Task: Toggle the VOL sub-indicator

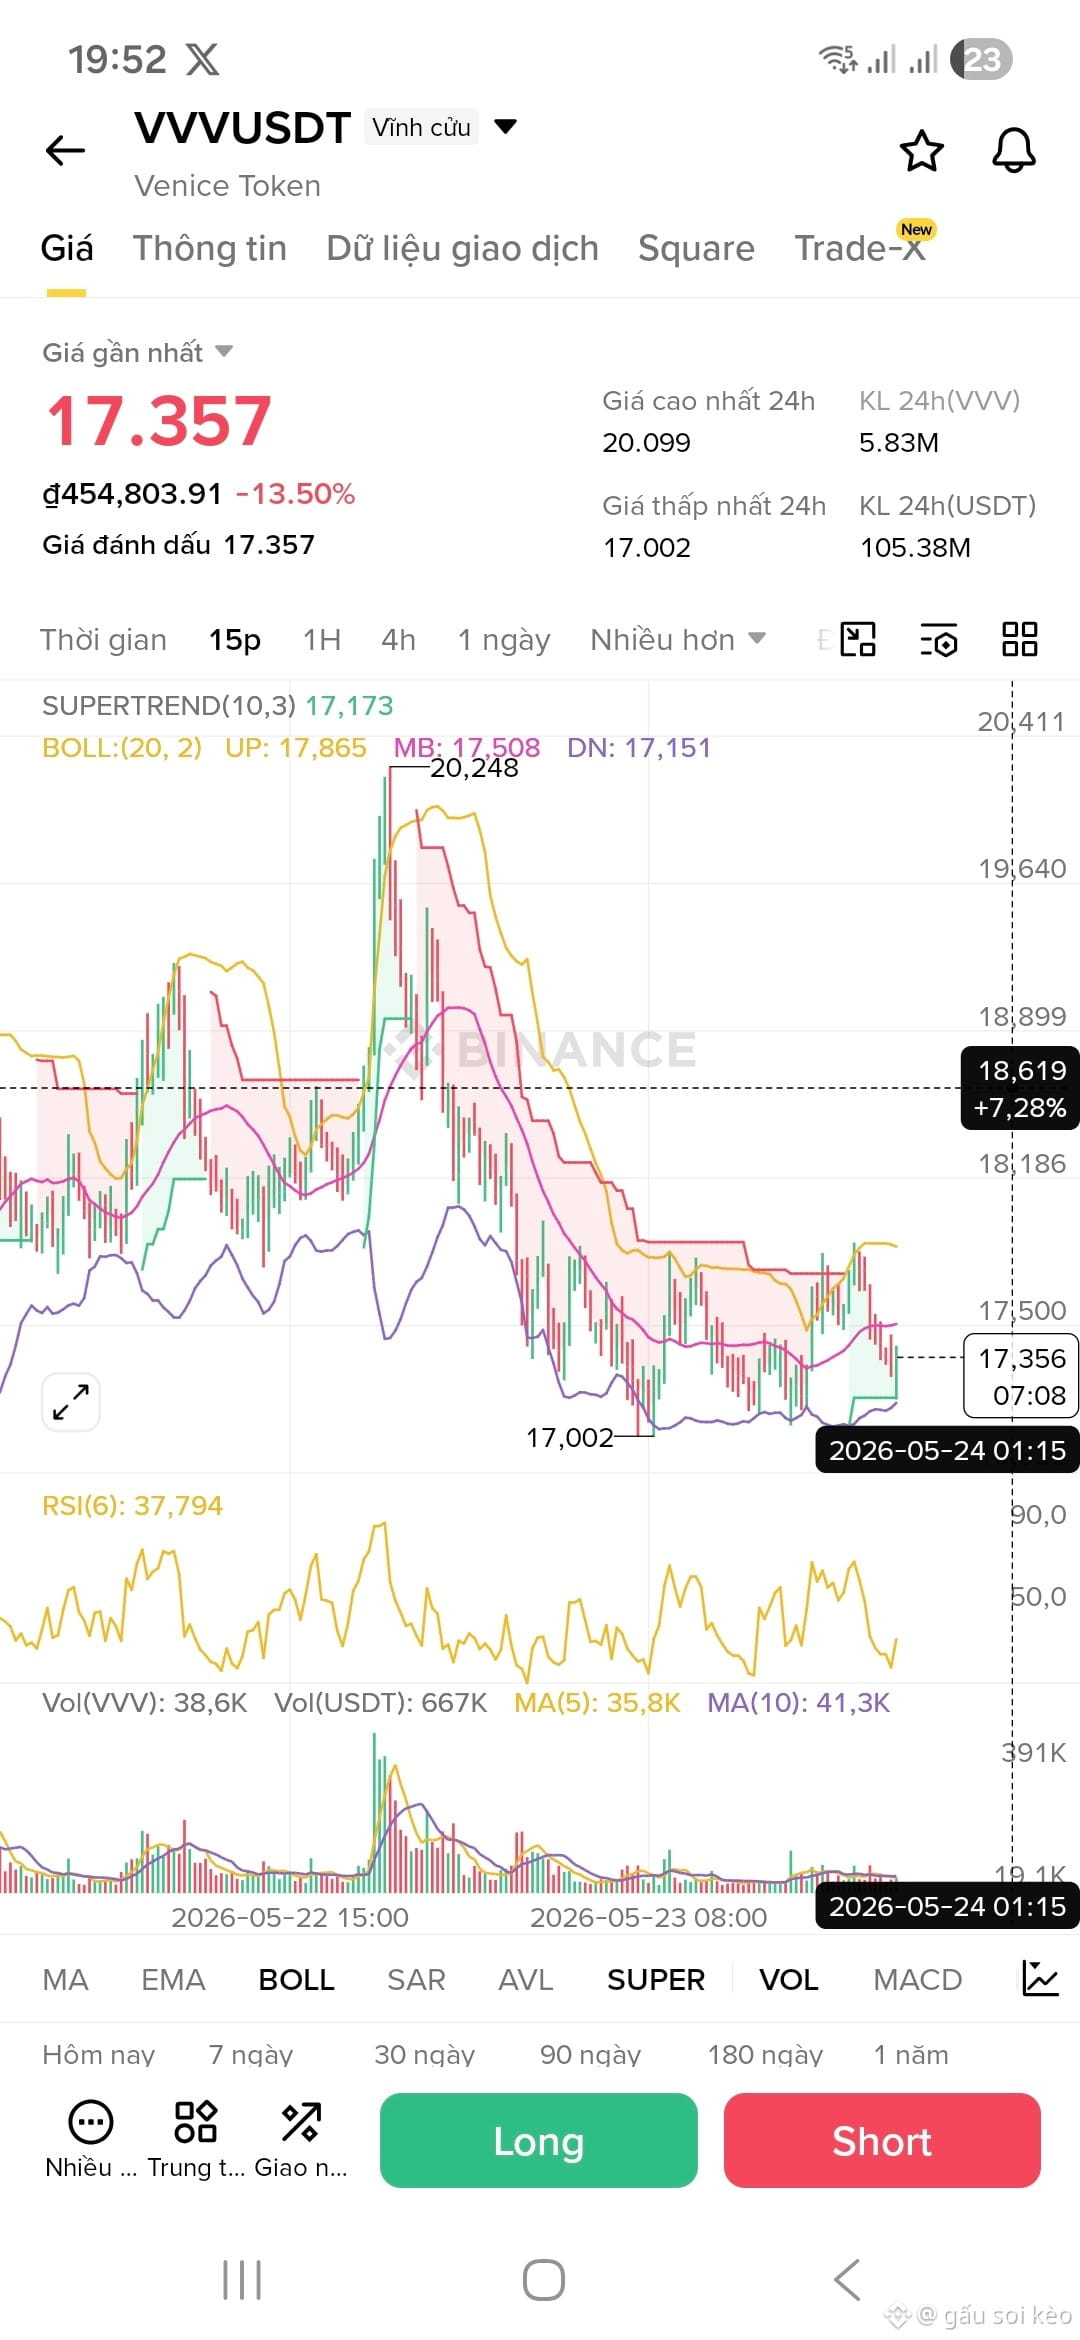Action: (789, 1979)
